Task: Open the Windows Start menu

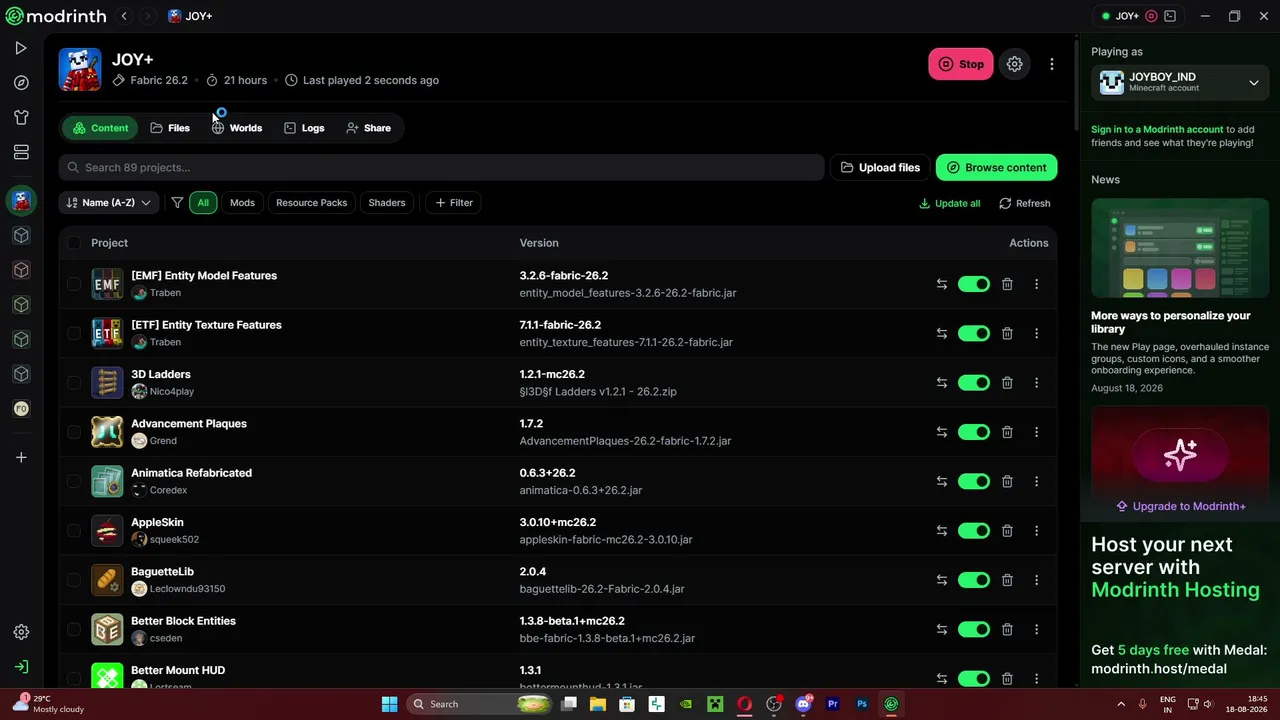Action: (390, 704)
